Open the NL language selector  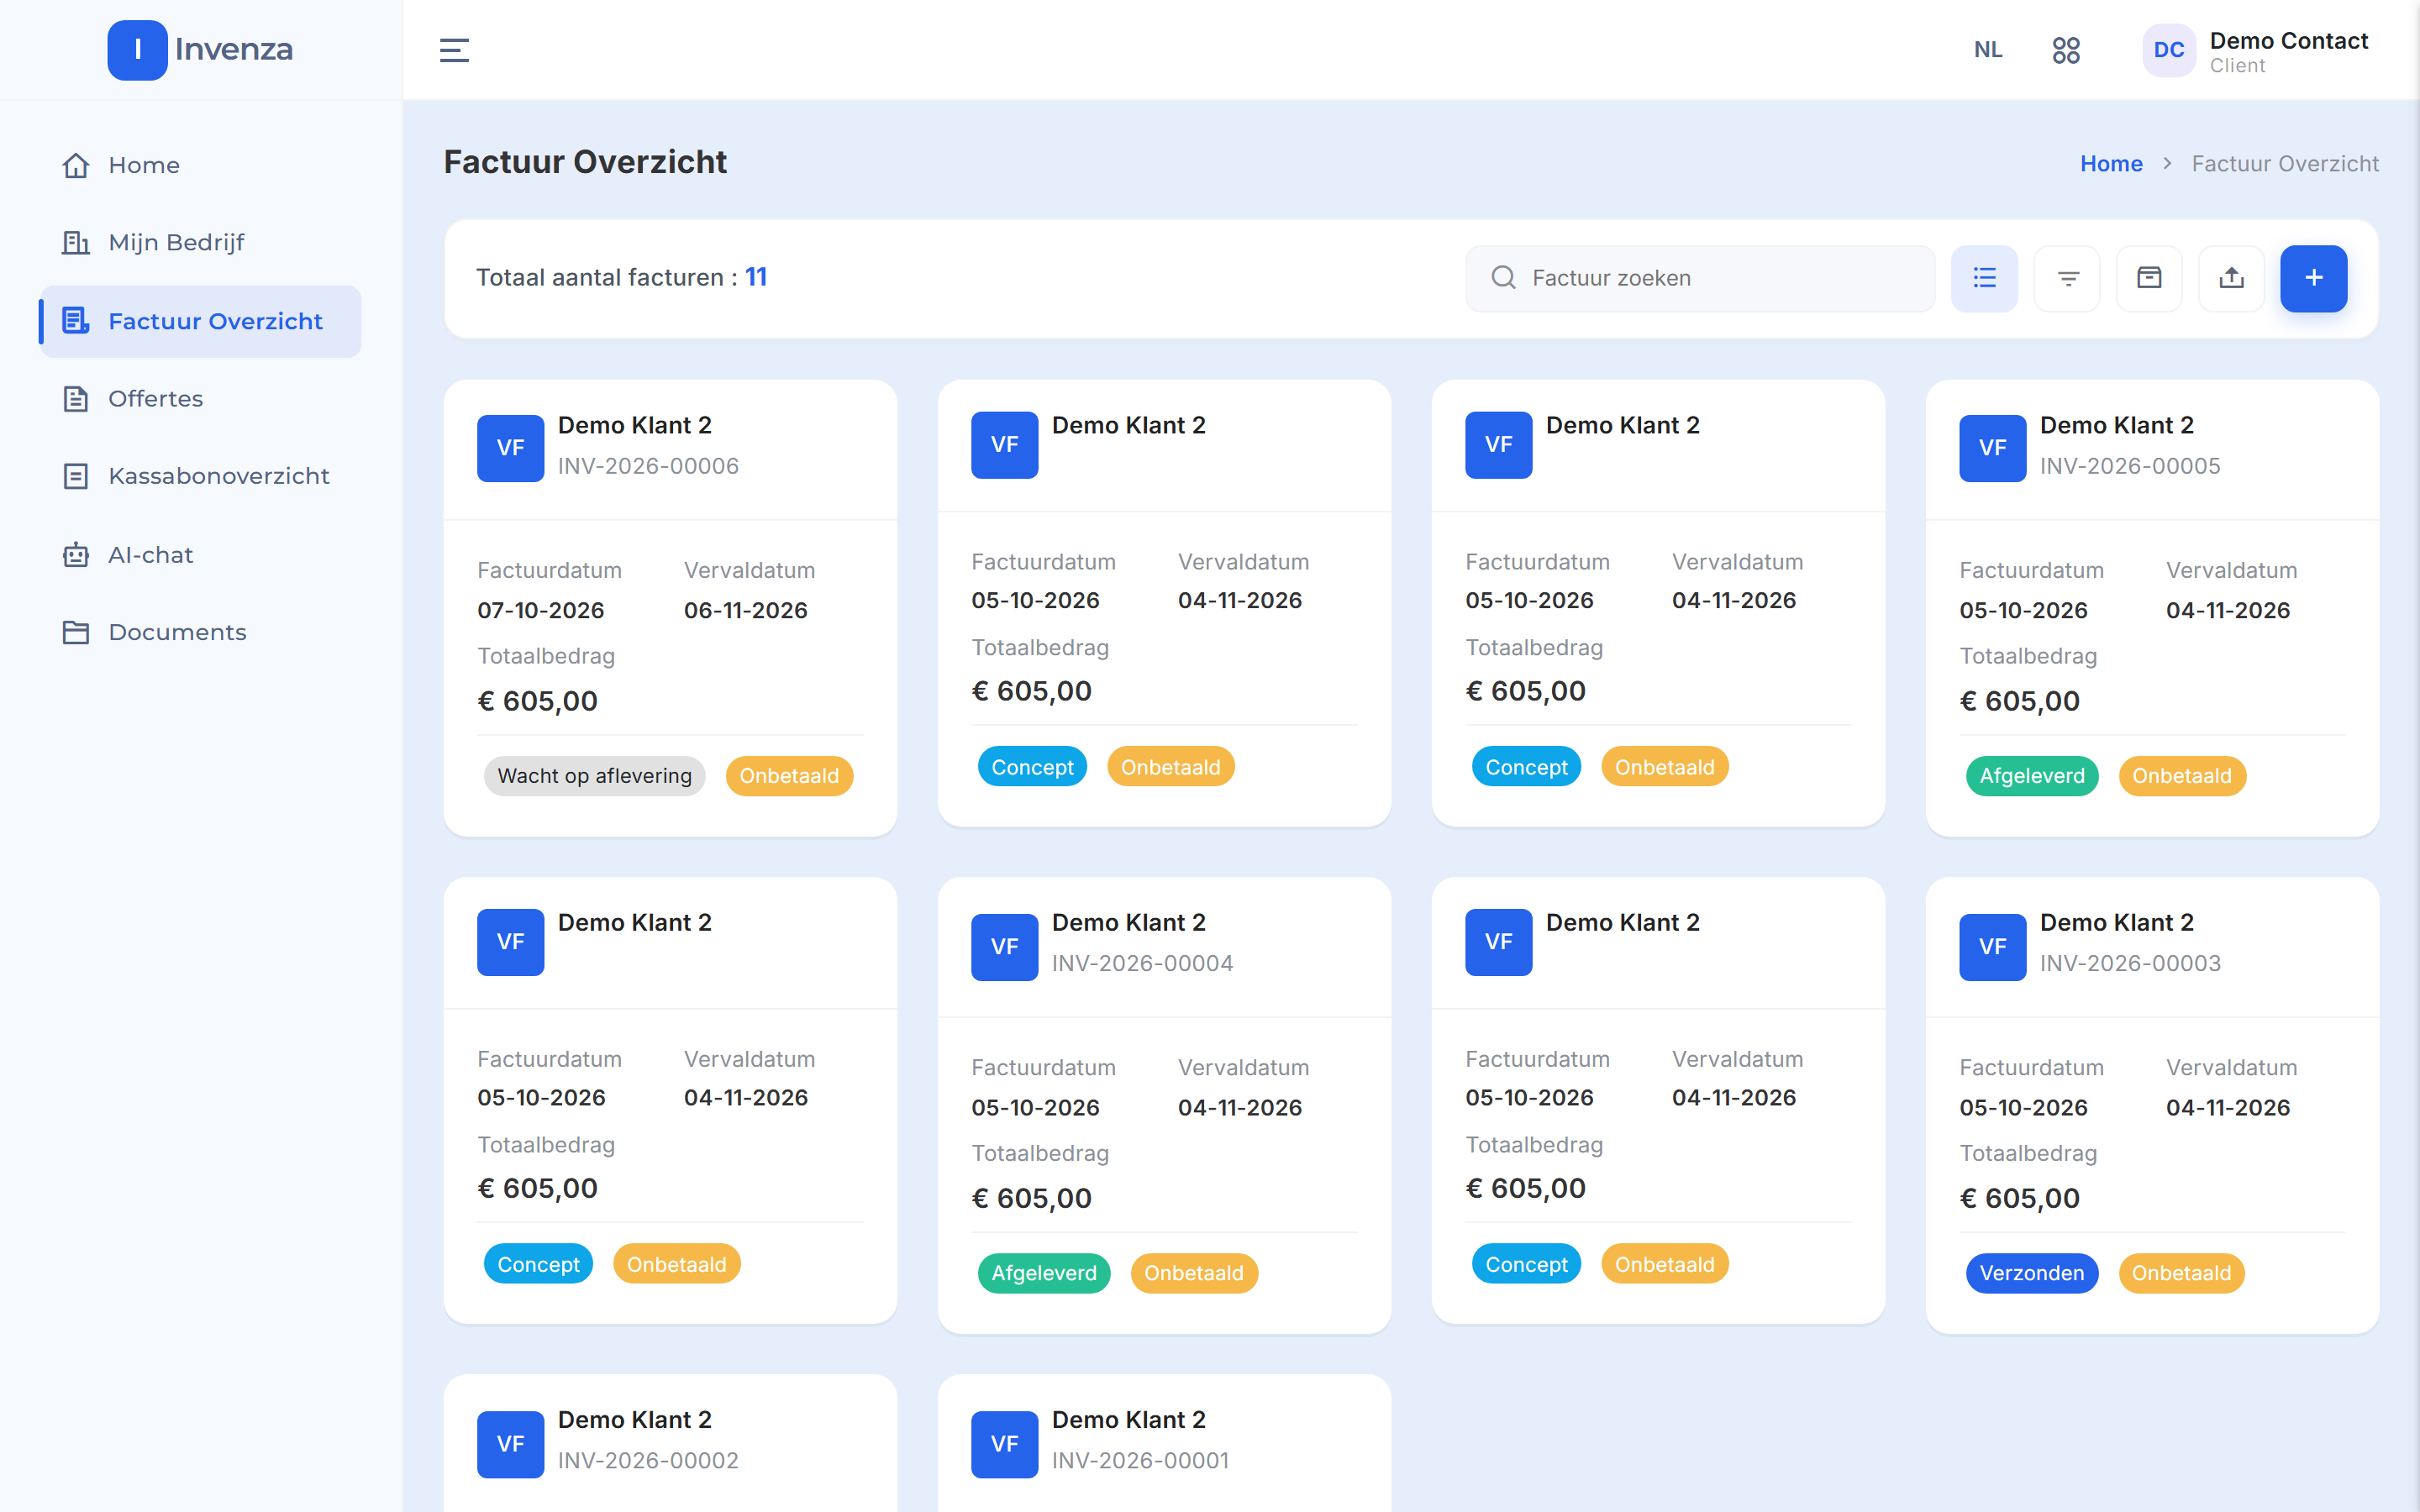(x=1988, y=50)
